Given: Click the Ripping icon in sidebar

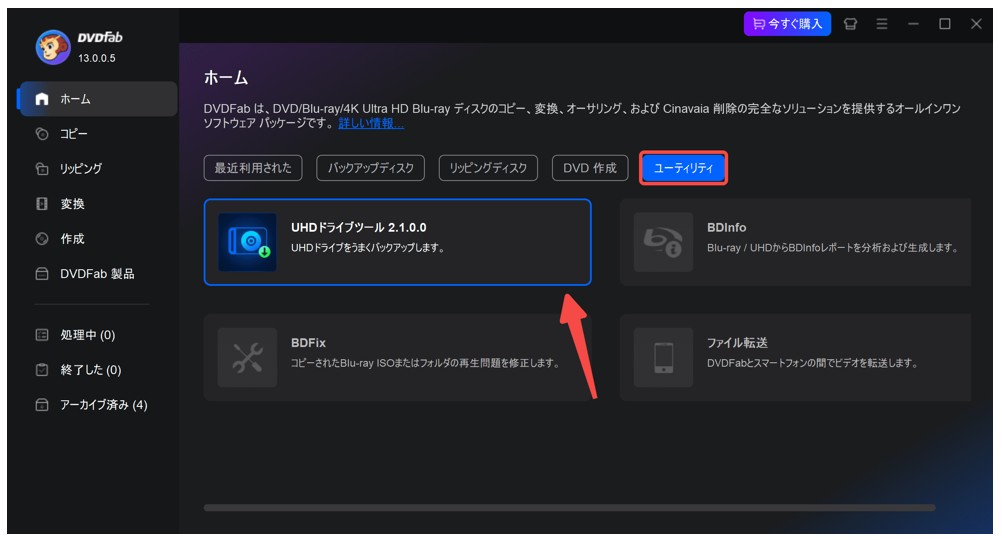Looking at the screenshot, I should pyautogui.click(x=42, y=169).
